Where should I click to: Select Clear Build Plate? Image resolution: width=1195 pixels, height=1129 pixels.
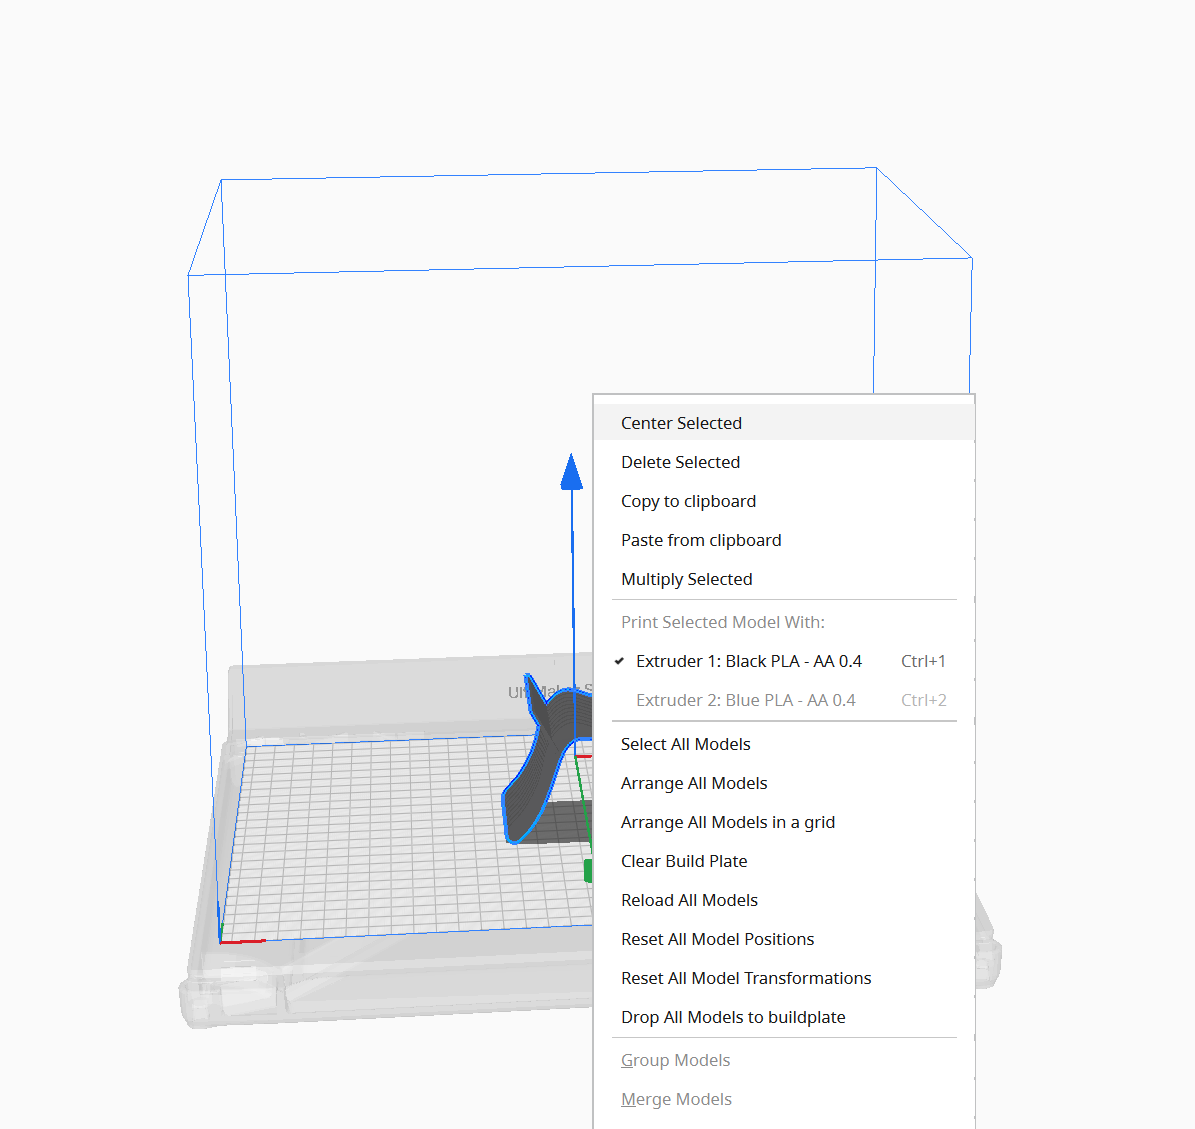coord(783,861)
